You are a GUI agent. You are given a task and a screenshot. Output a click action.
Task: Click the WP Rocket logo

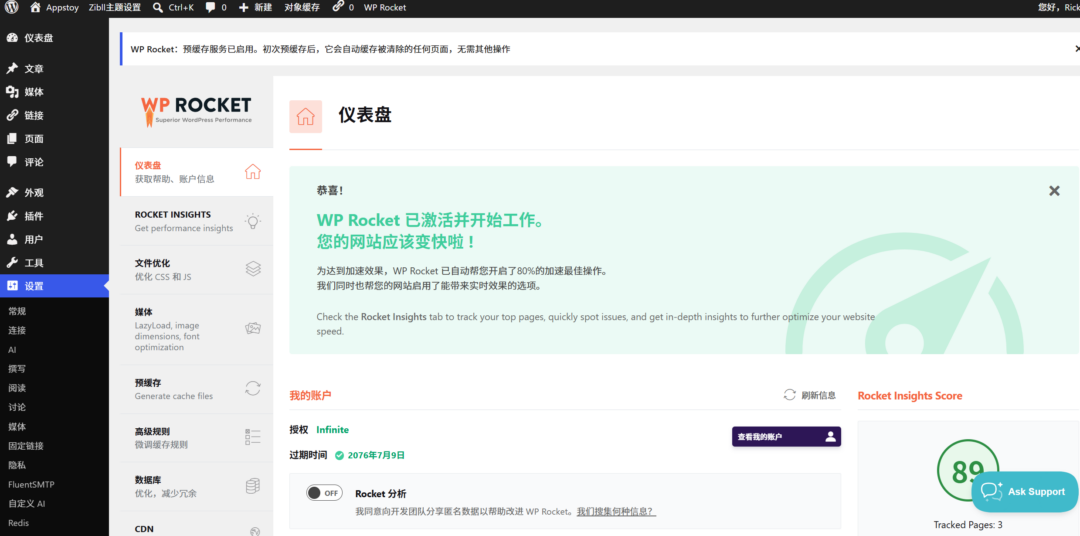coord(196,110)
